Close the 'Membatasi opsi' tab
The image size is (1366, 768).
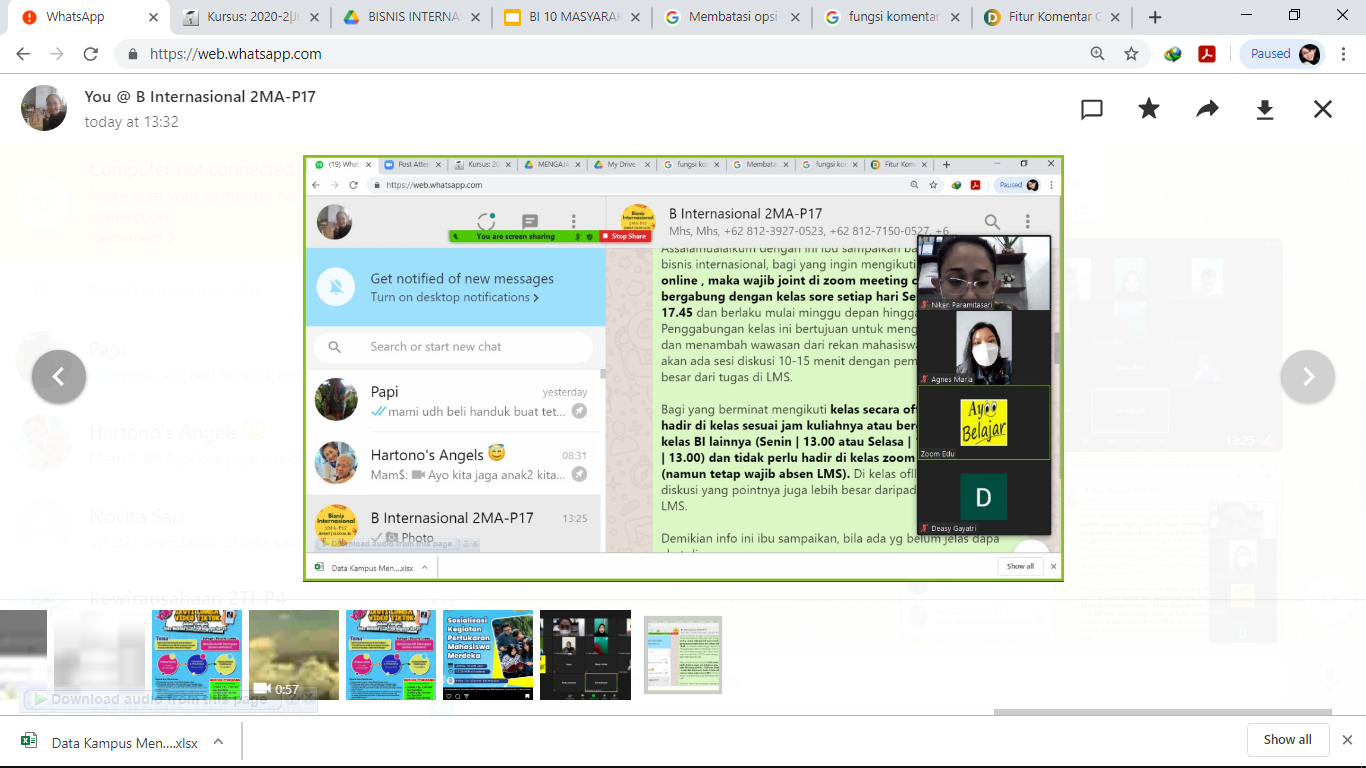pyautogui.click(x=793, y=17)
